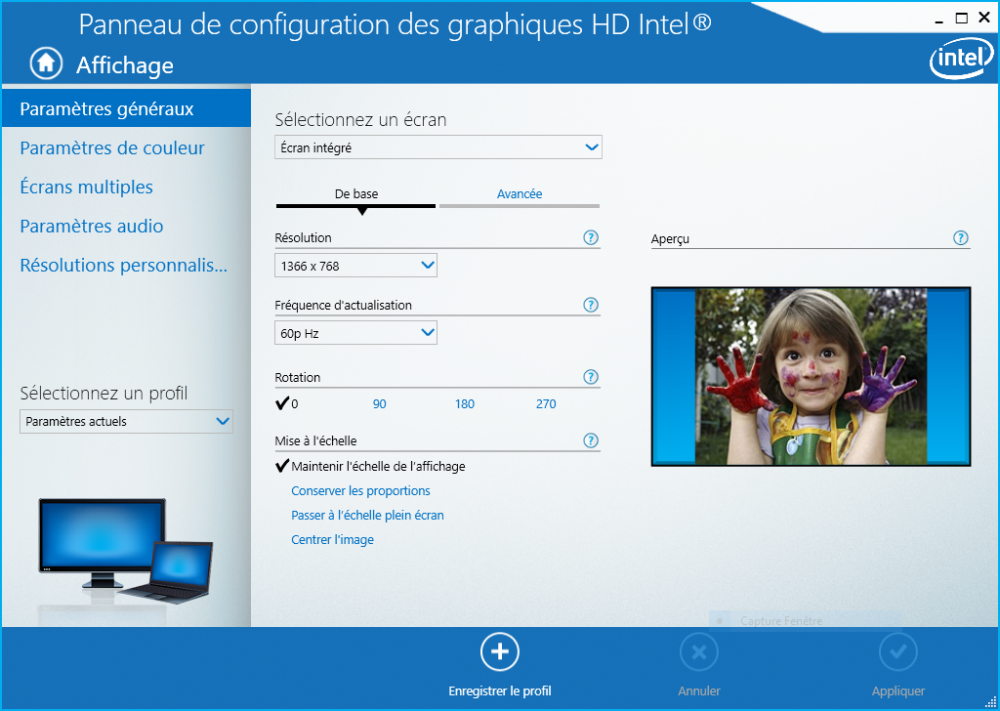Open Paramètres de couleur in sidebar

[112, 148]
